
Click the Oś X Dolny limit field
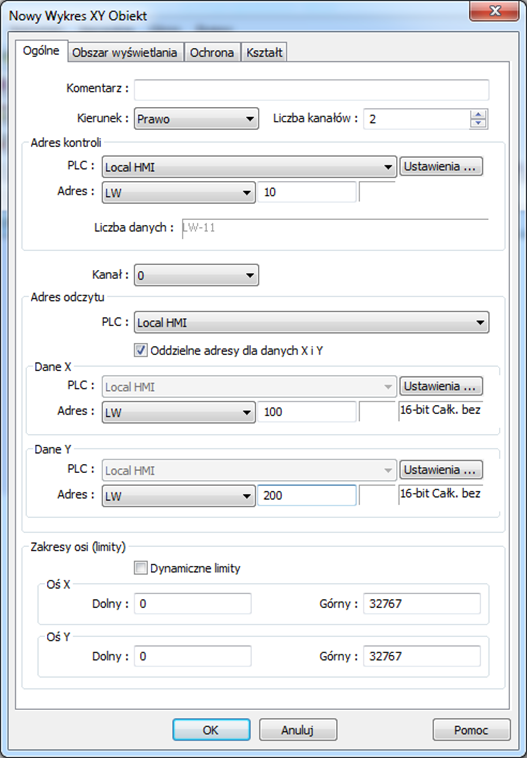[193, 604]
